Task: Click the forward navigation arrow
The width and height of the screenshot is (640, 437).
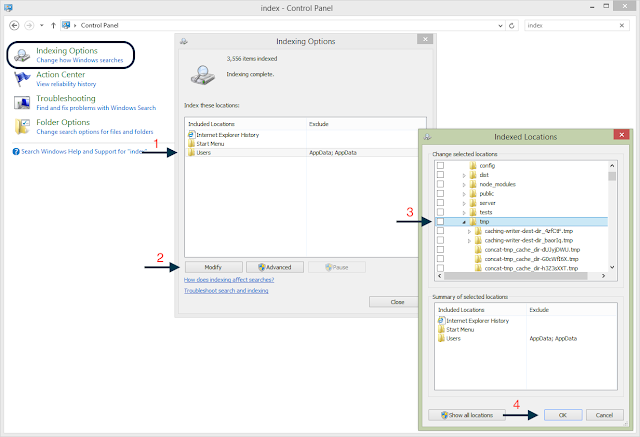Action: click(29, 25)
